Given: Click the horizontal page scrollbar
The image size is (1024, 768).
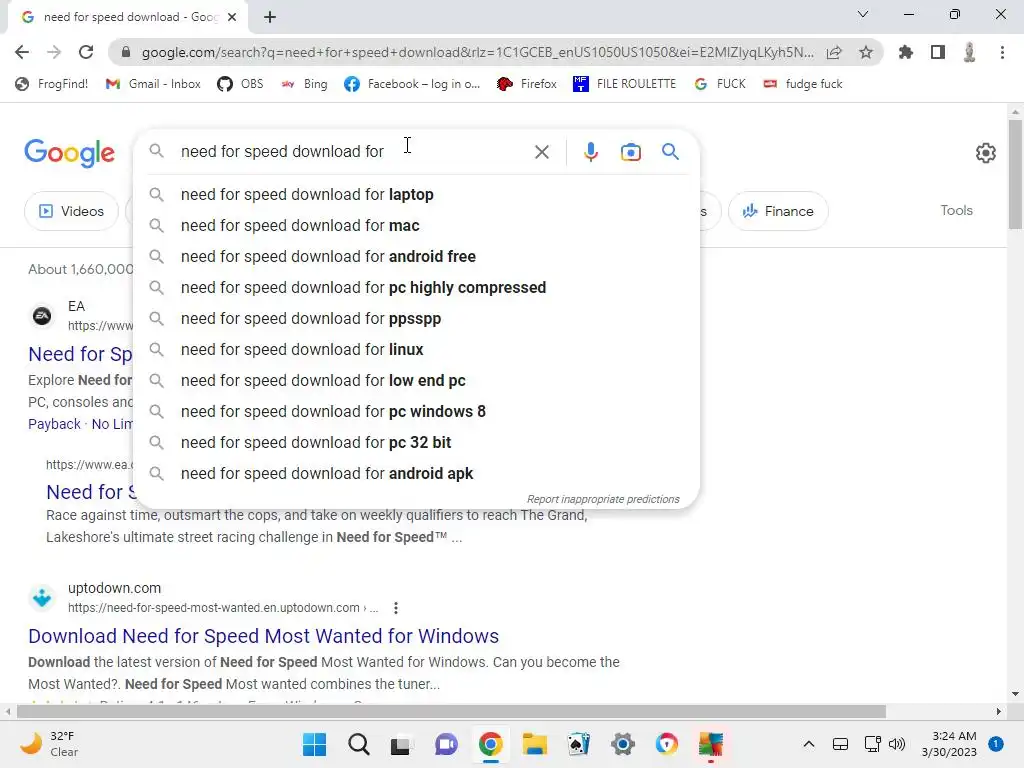Looking at the screenshot, I should (x=451, y=711).
